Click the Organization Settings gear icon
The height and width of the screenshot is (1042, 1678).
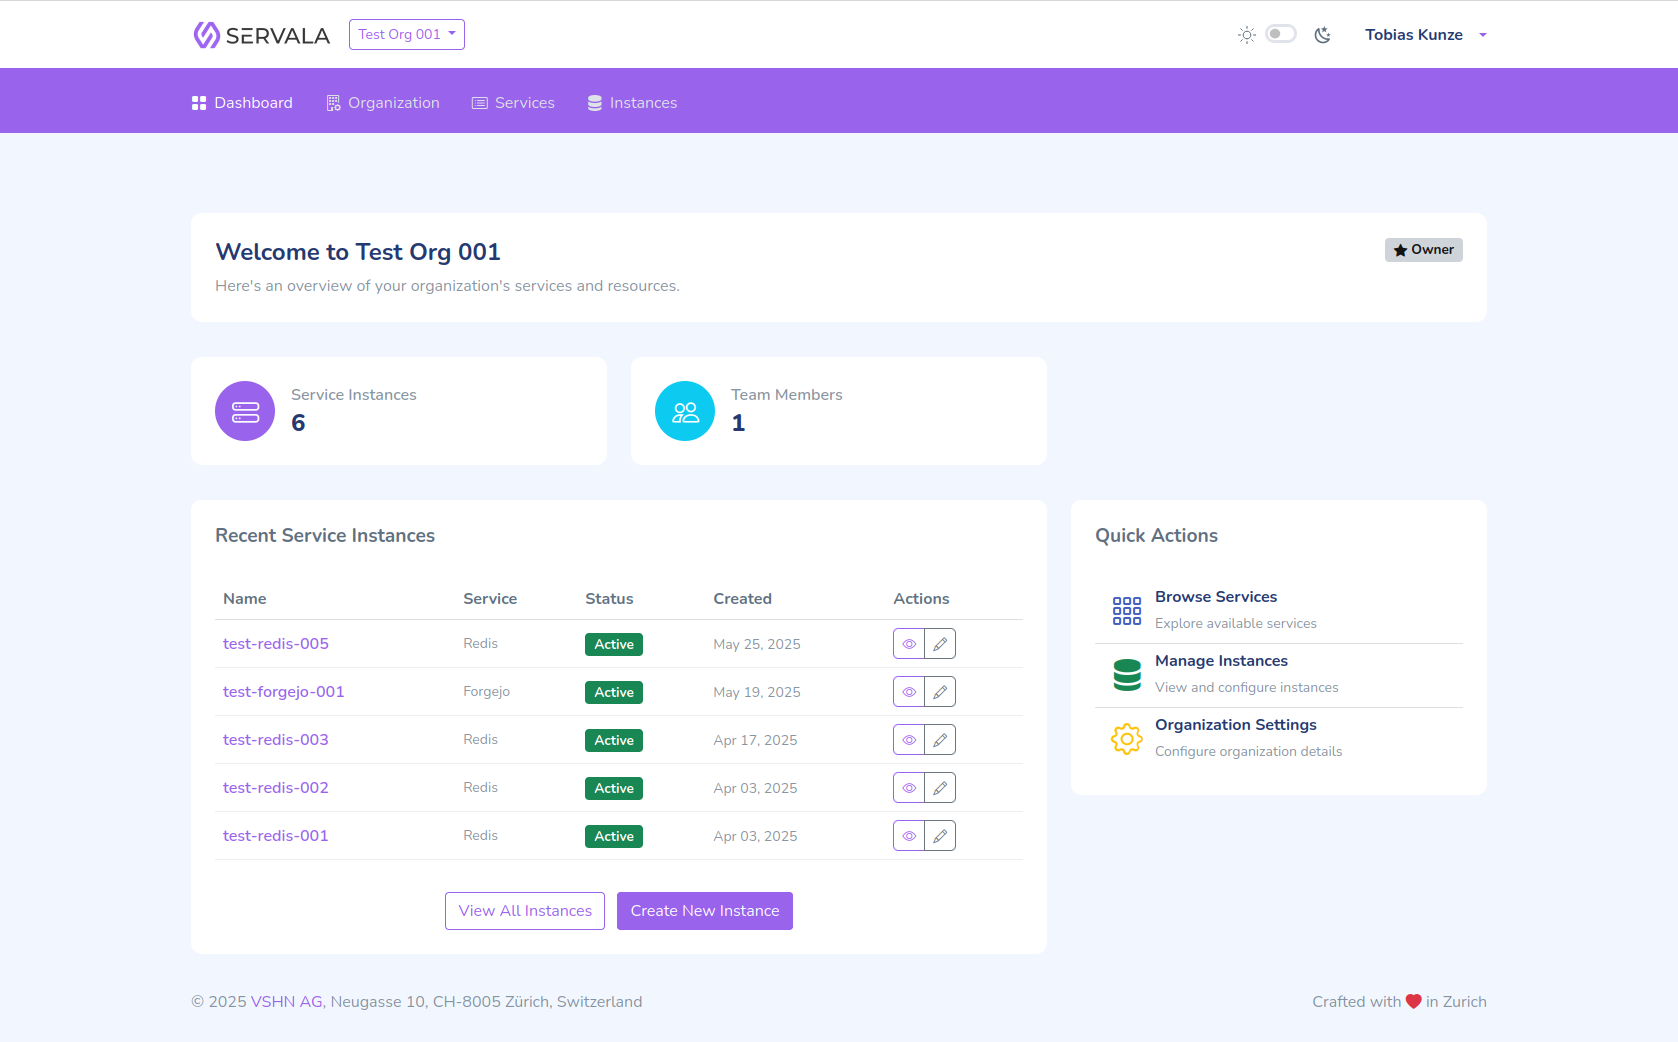coord(1126,739)
